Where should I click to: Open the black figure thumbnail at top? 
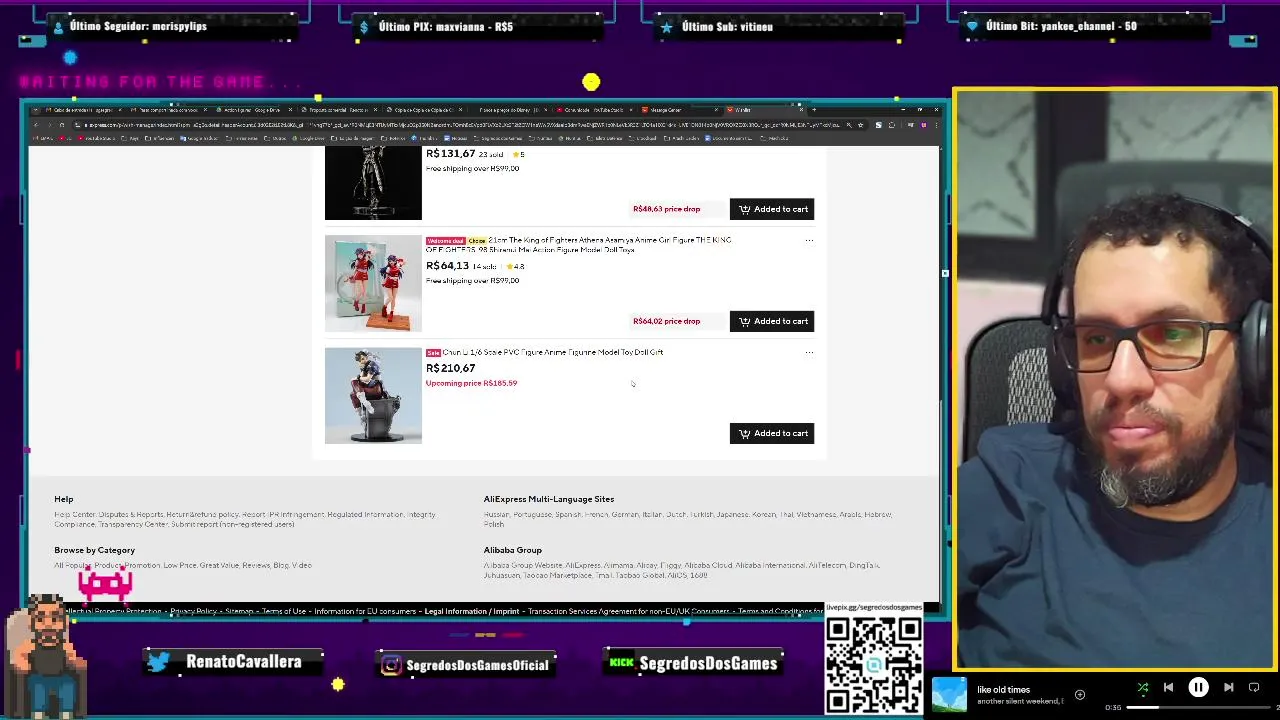pyautogui.click(x=373, y=183)
